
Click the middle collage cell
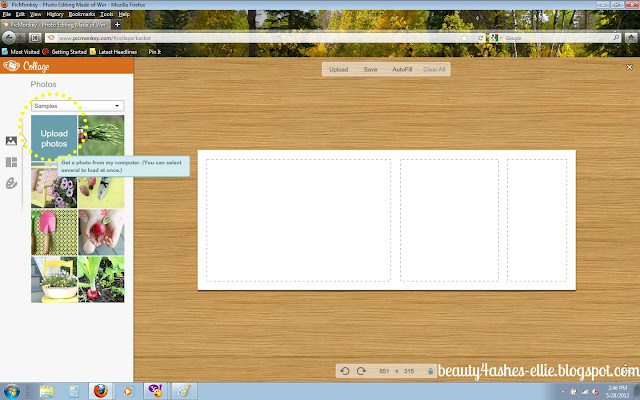(449, 220)
